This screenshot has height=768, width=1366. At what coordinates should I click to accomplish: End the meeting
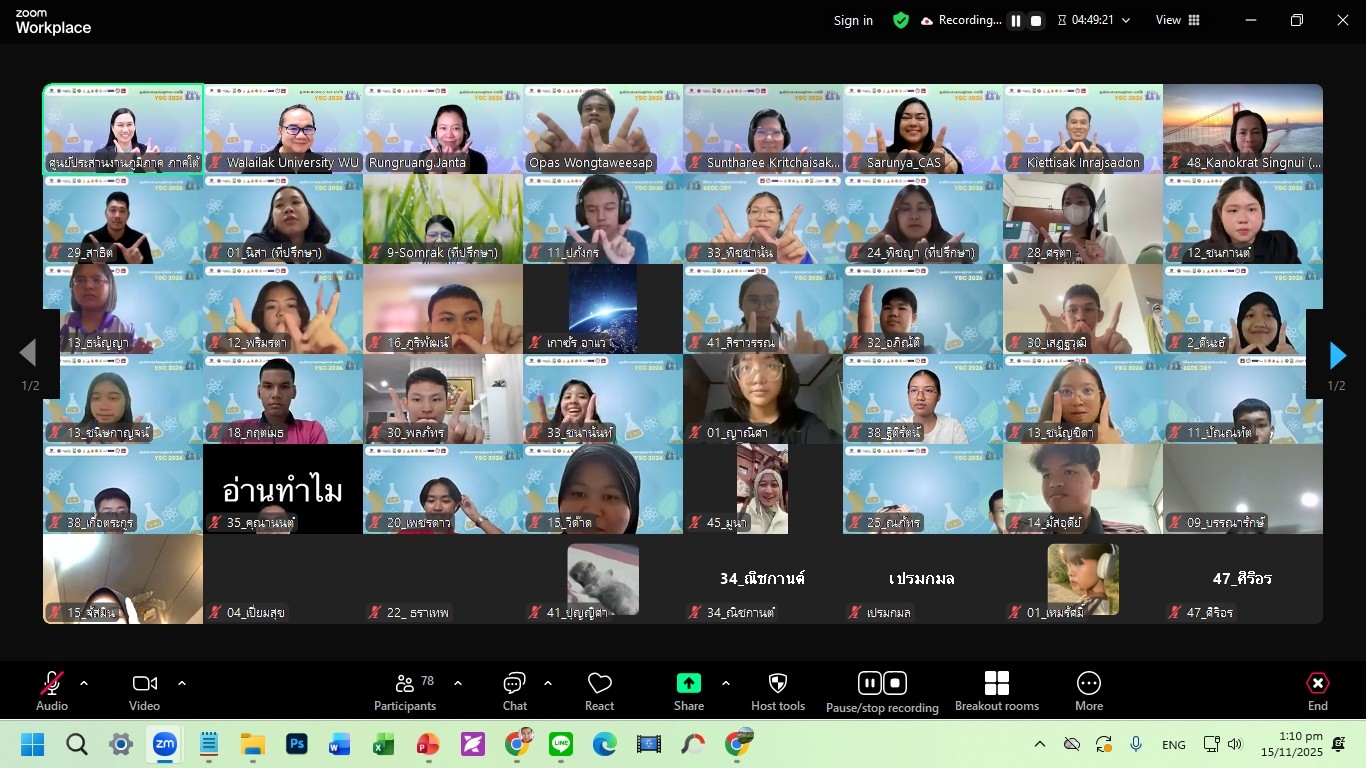(1318, 691)
